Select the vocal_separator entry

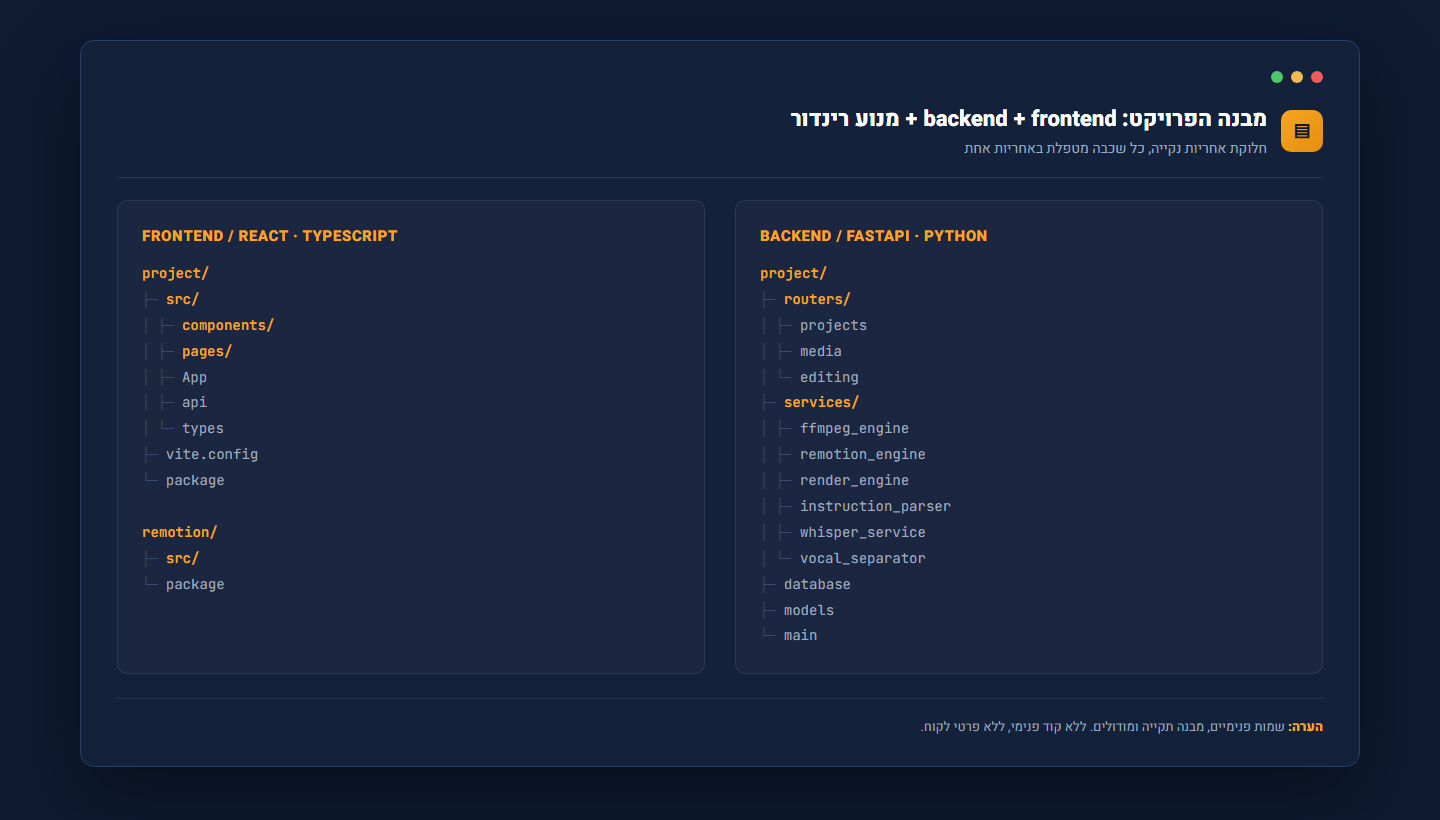point(863,558)
